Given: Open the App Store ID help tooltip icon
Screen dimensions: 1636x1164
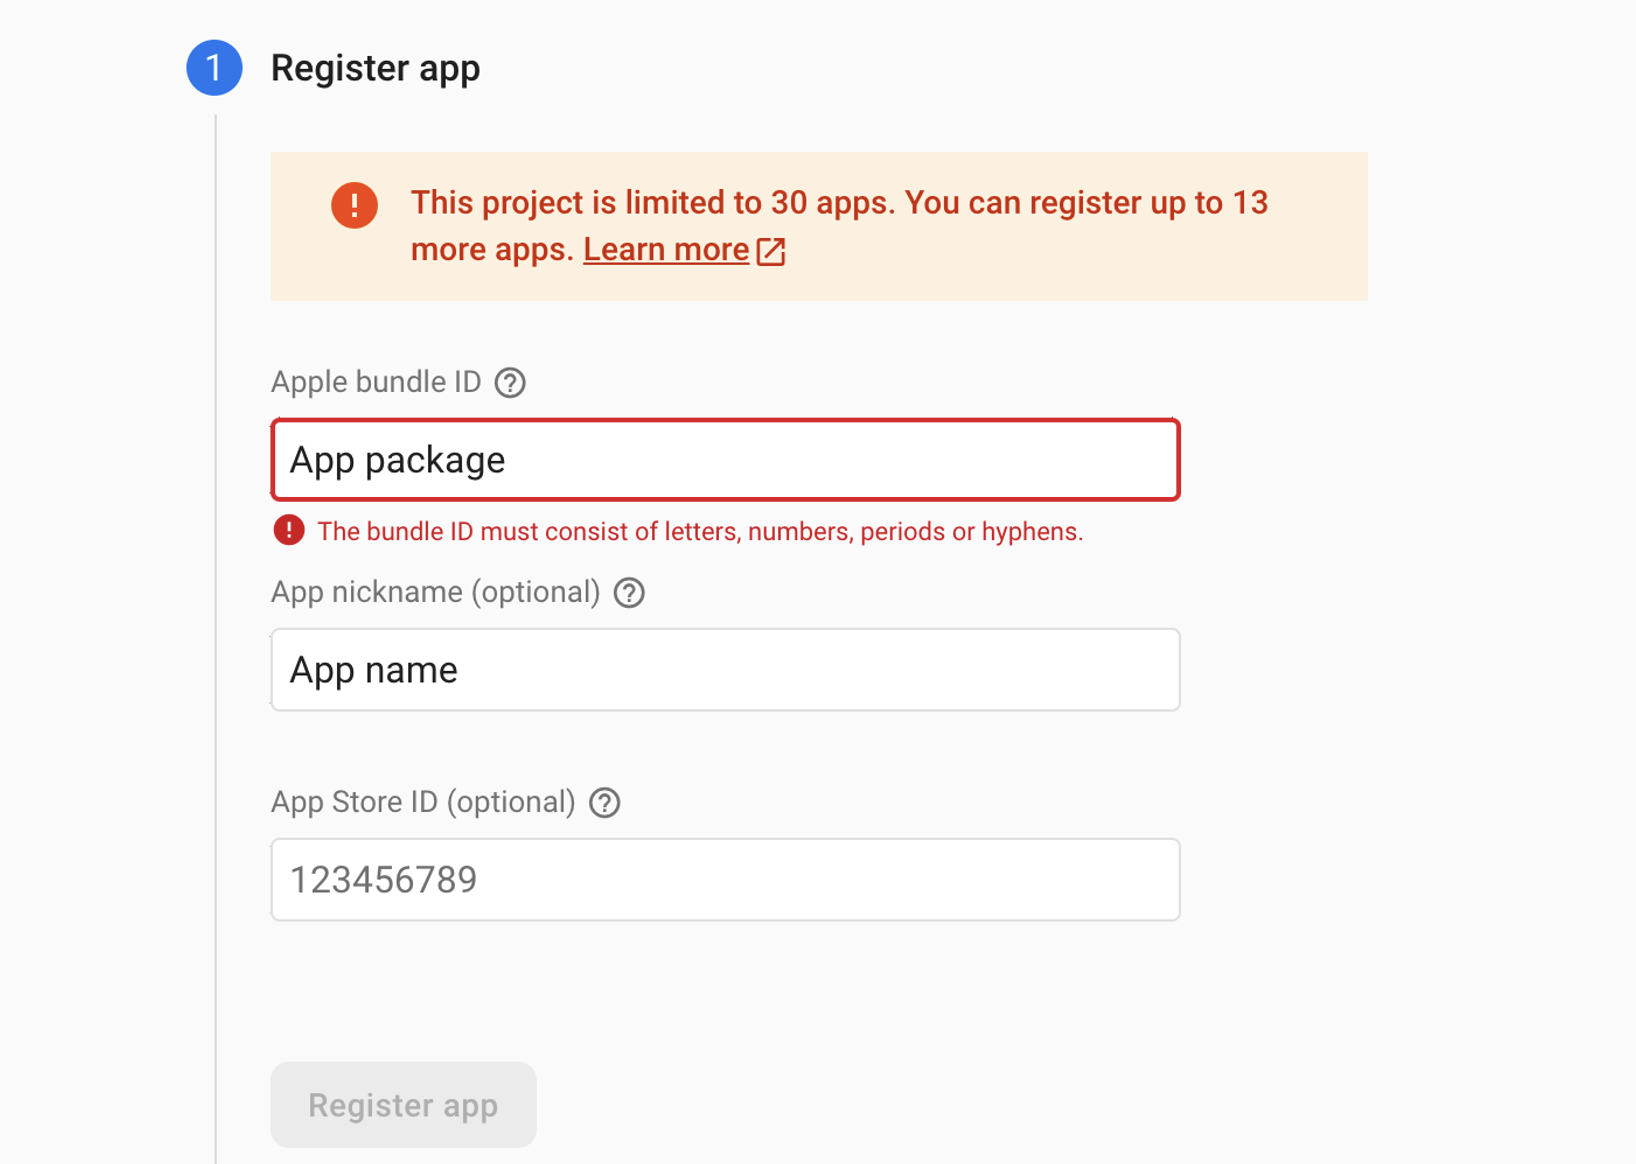Looking at the screenshot, I should (x=605, y=803).
